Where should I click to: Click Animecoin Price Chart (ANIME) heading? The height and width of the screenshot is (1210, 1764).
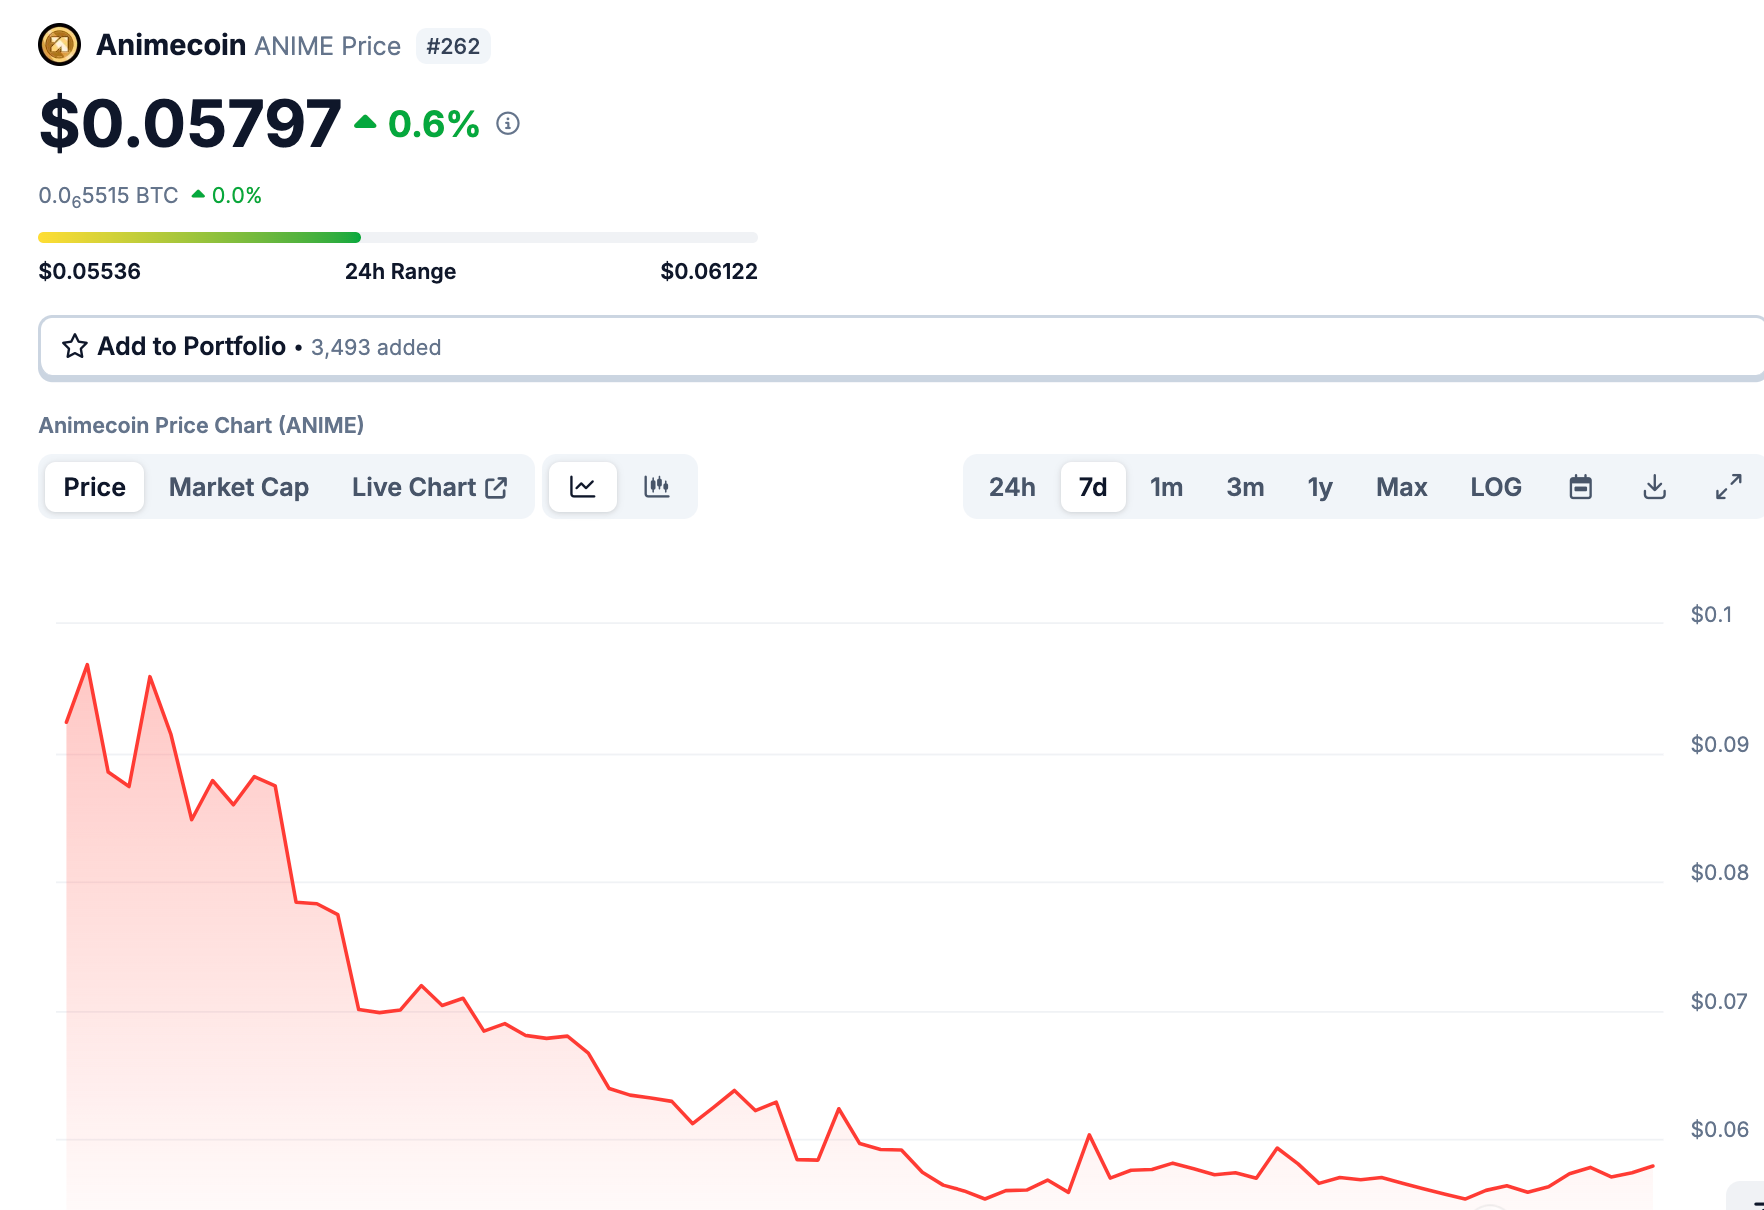[x=201, y=426]
